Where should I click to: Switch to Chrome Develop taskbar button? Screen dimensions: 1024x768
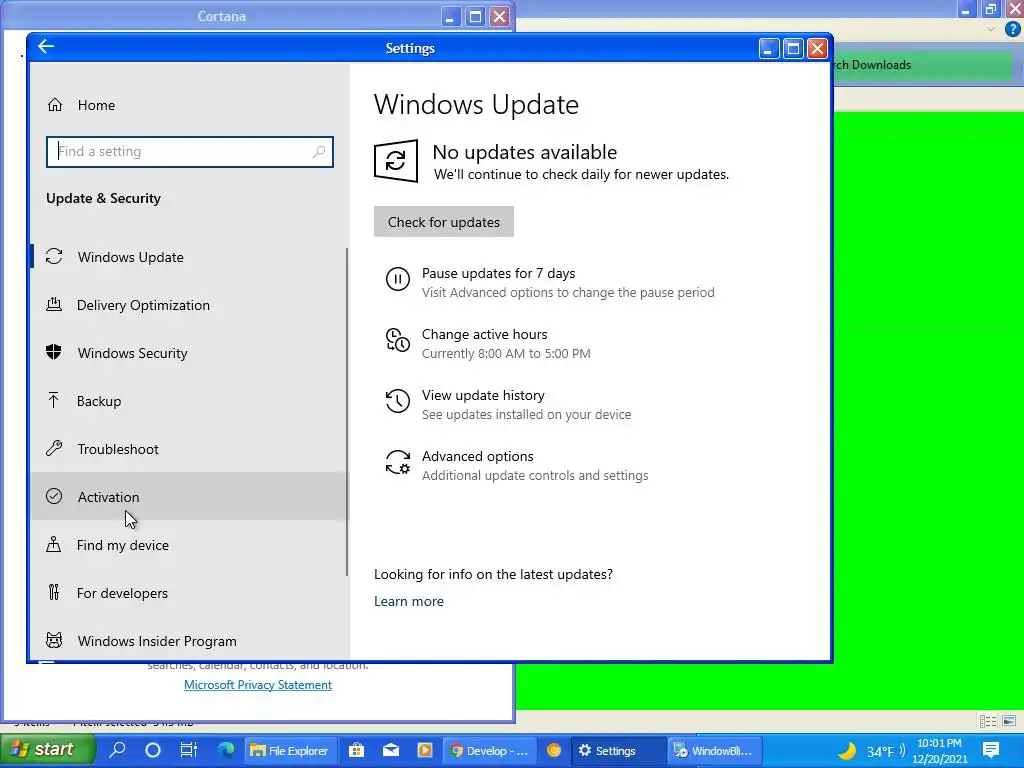pyautogui.click(x=490, y=750)
